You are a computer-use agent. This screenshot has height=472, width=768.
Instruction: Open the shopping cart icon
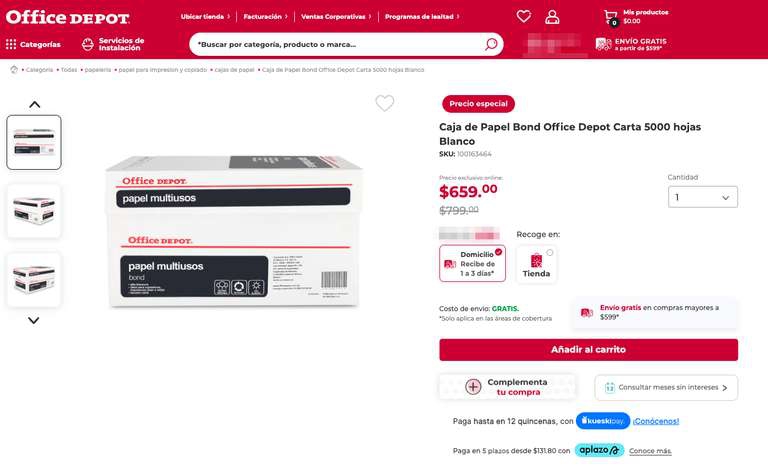(x=611, y=17)
